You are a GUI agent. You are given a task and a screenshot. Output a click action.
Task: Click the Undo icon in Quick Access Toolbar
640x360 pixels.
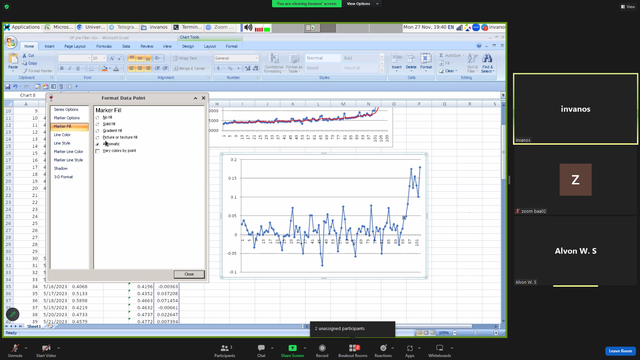15,87
